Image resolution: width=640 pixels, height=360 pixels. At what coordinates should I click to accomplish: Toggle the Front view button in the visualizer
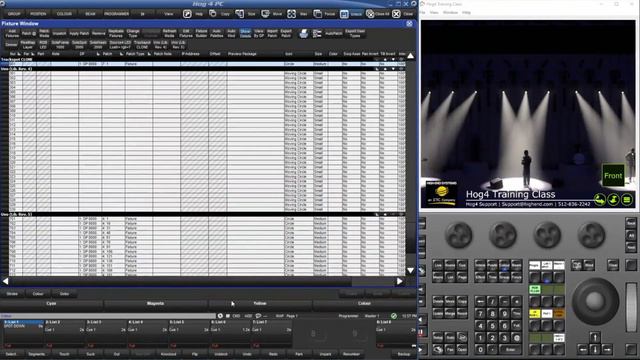(x=613, y=176)
